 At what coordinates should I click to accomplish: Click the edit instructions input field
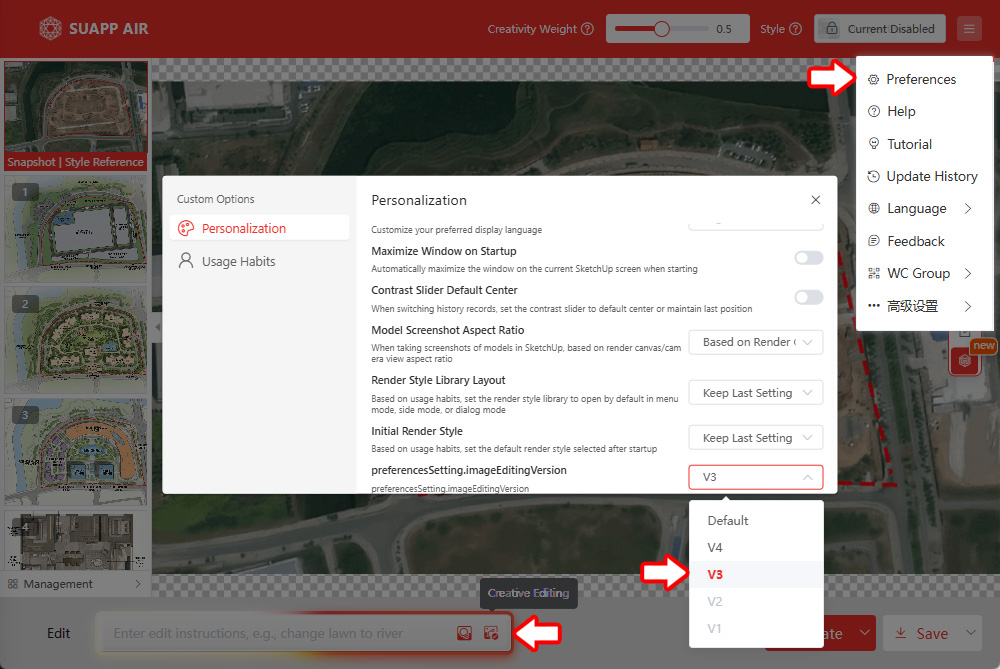pyautogui.click(x=280, y=633)
